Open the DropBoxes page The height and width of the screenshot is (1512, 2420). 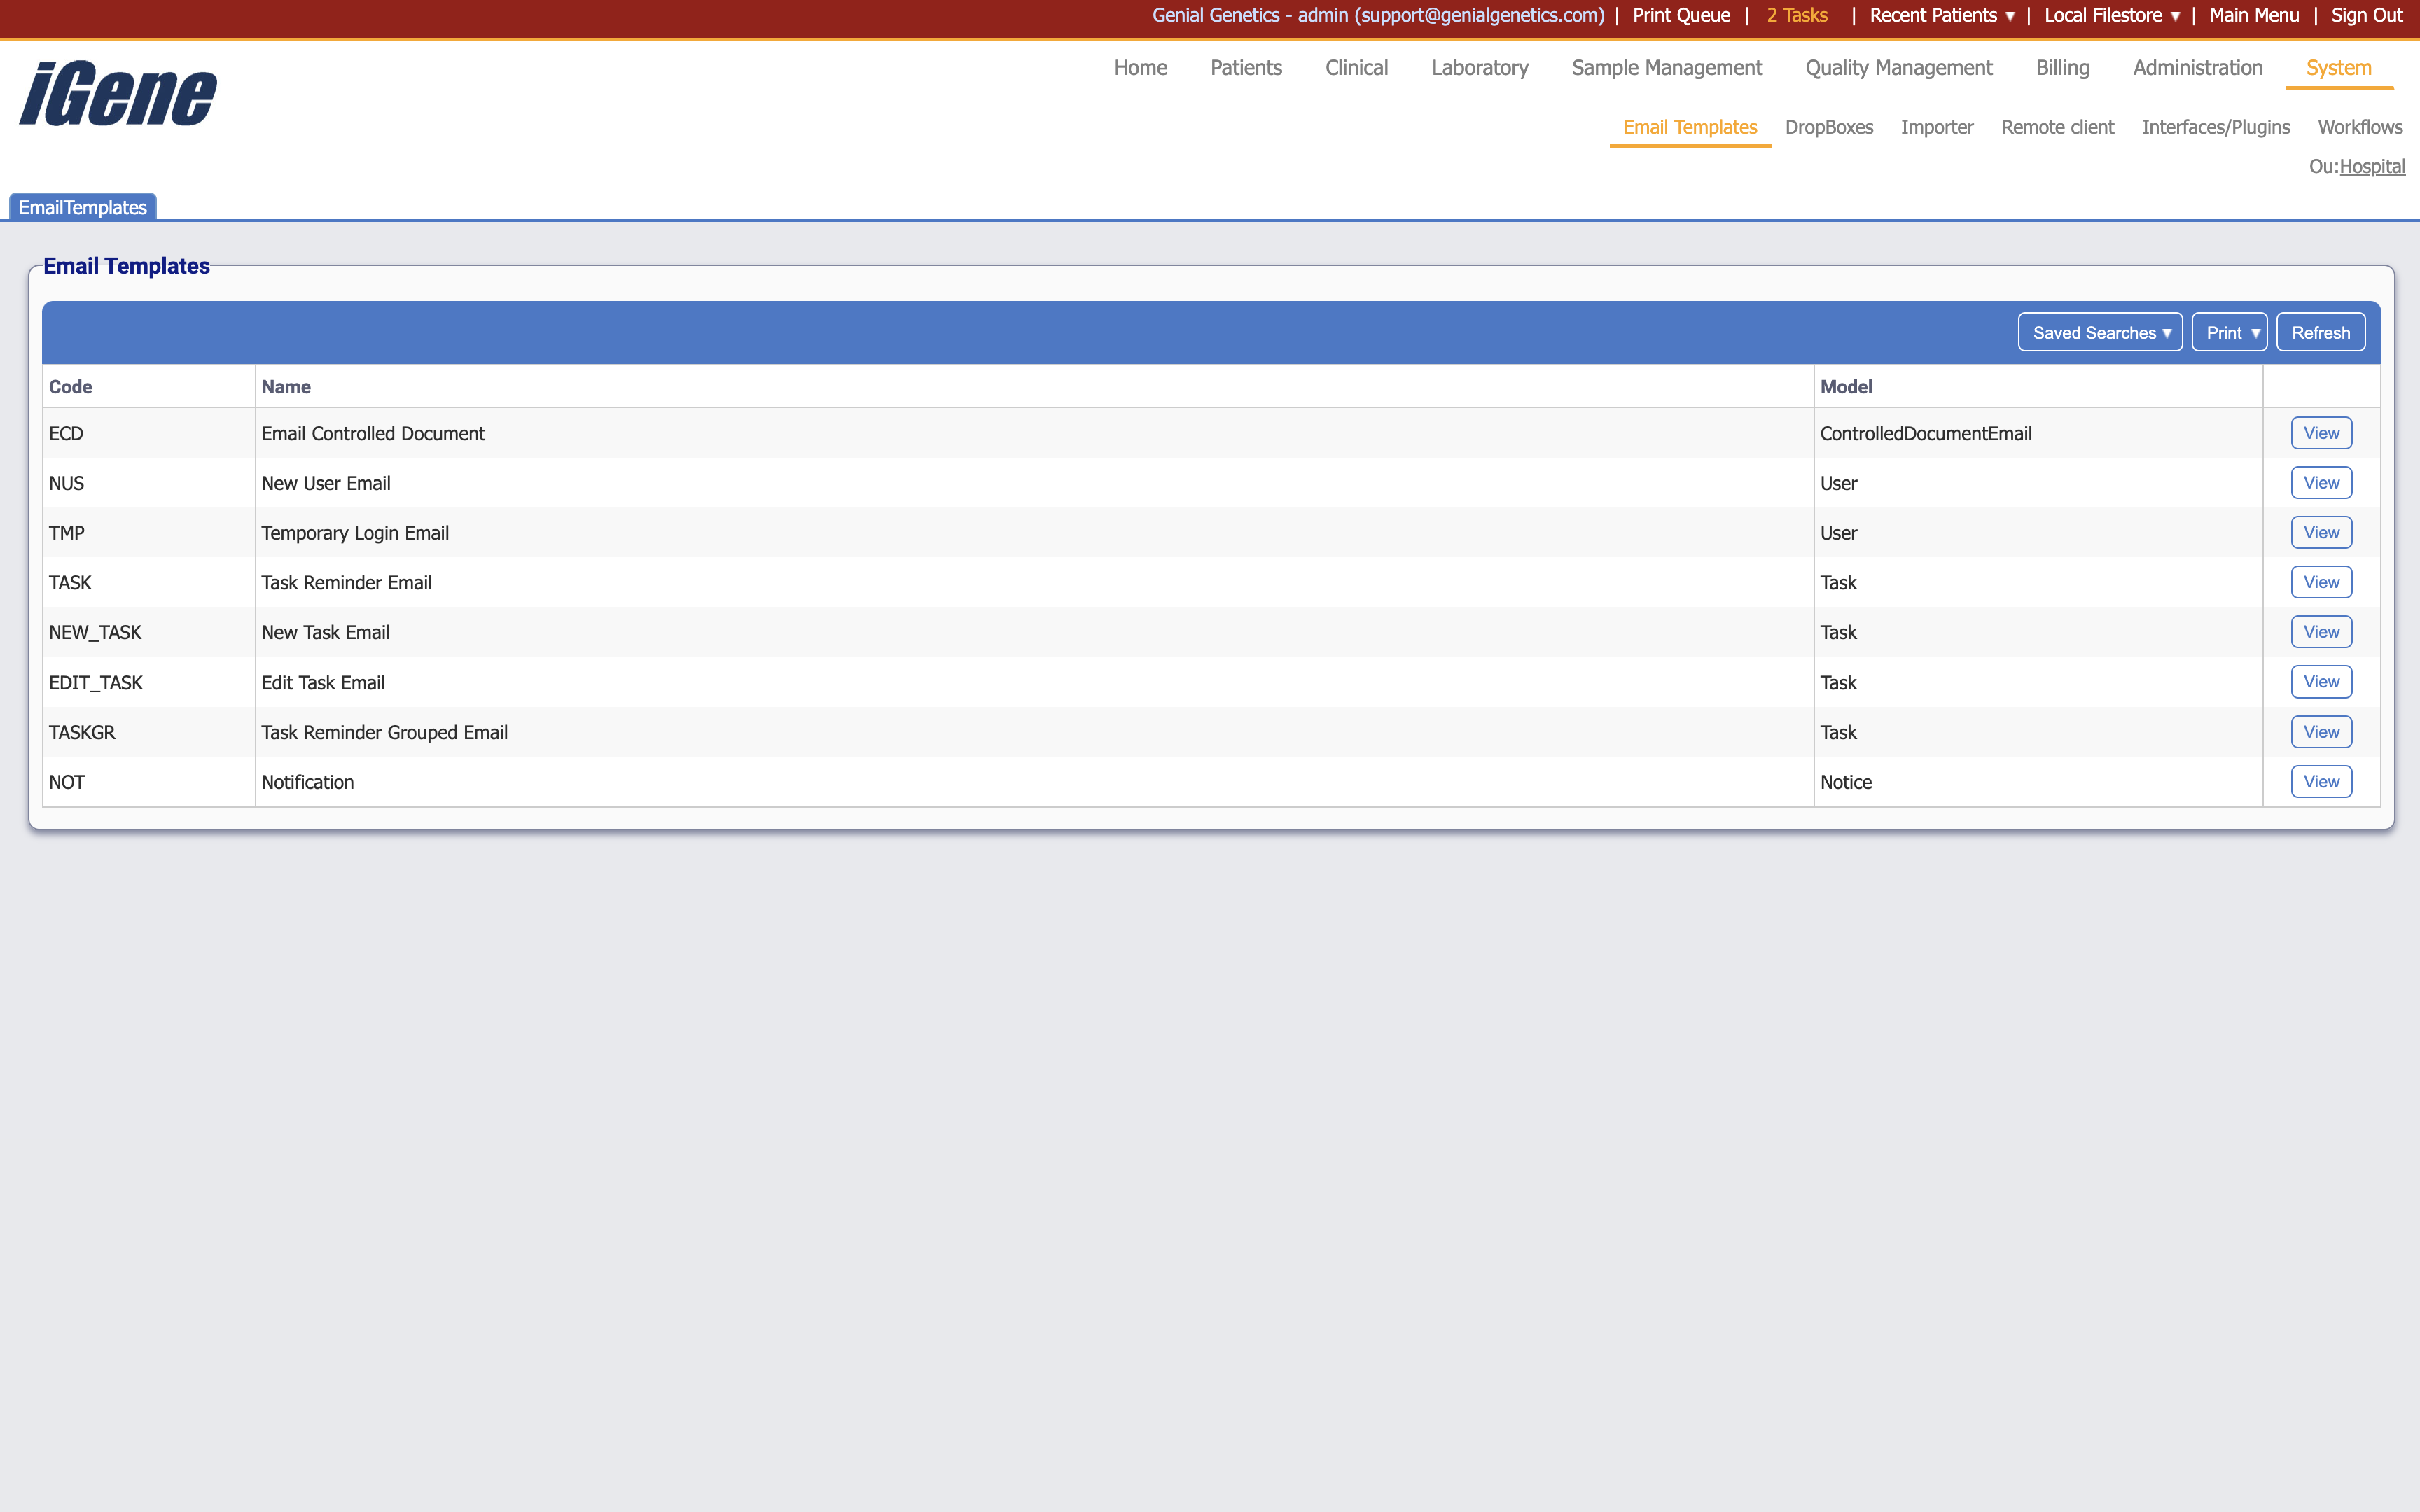point(1829,127)
